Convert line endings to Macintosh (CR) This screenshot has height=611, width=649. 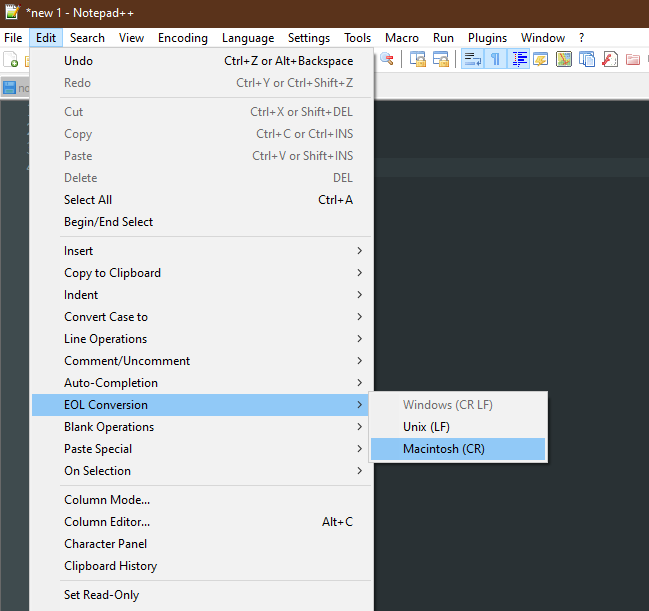coord(458,449)
